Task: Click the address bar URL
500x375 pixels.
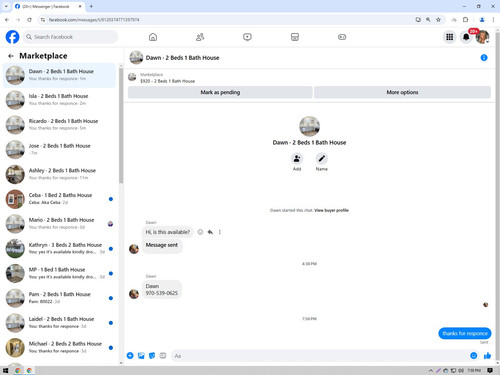Action: click(x=94, y=20)
